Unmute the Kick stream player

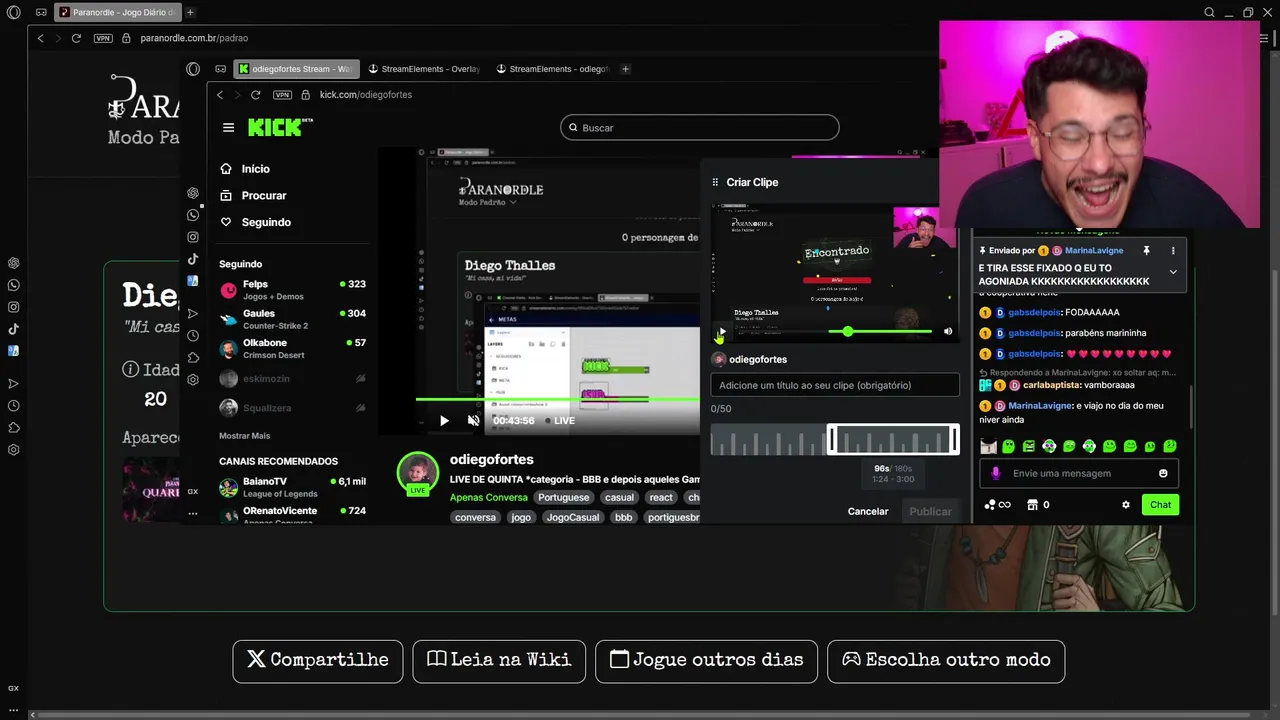click(x=473, y=421)
